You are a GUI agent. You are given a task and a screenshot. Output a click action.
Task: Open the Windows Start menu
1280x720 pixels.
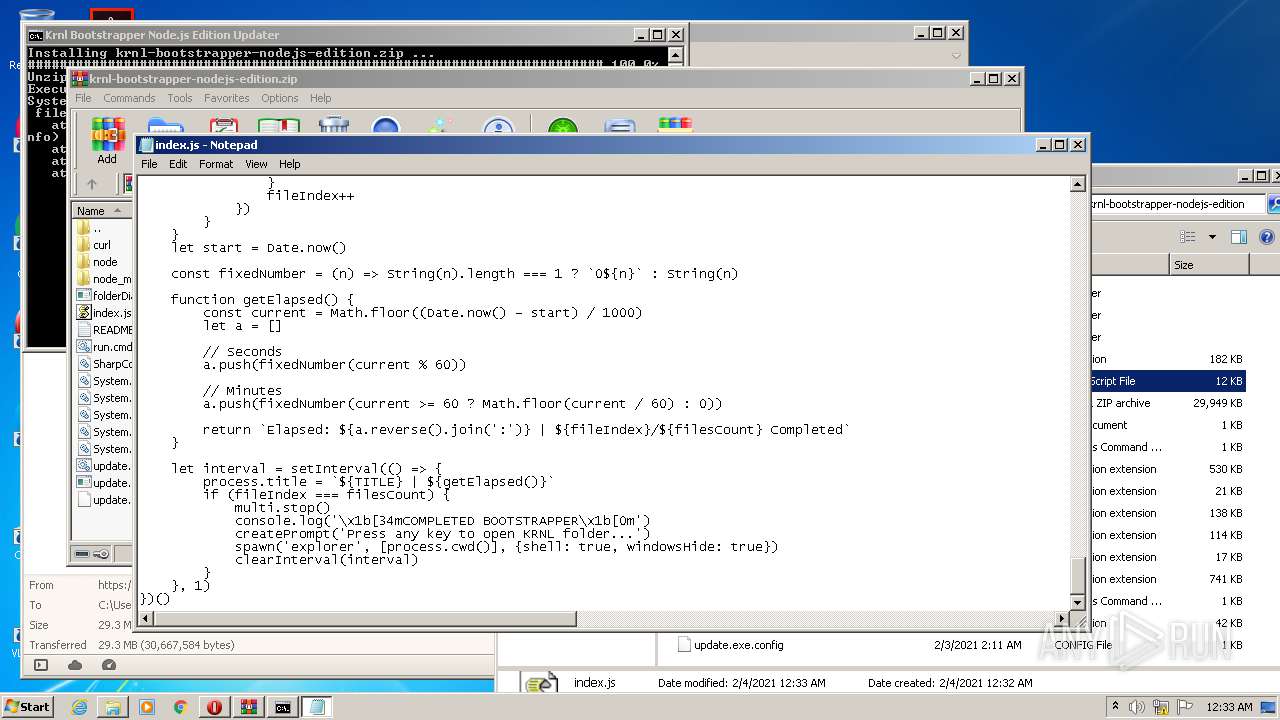[x=27, y=707]
